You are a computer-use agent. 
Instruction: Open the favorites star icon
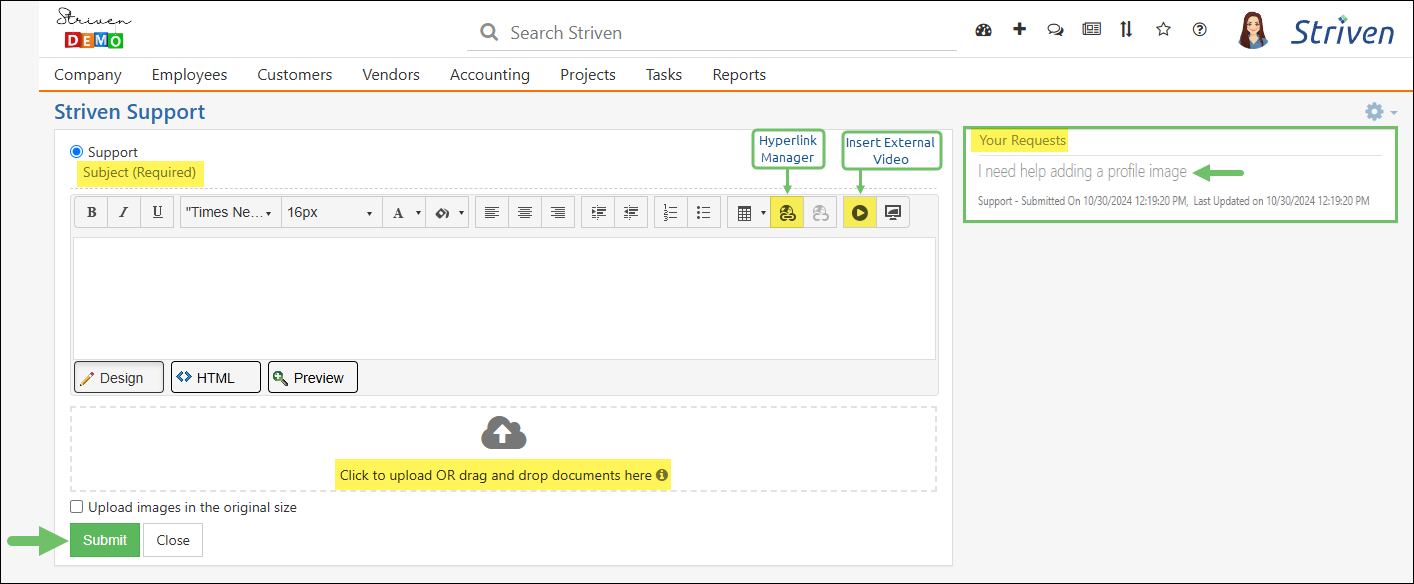coord(1163,30)
